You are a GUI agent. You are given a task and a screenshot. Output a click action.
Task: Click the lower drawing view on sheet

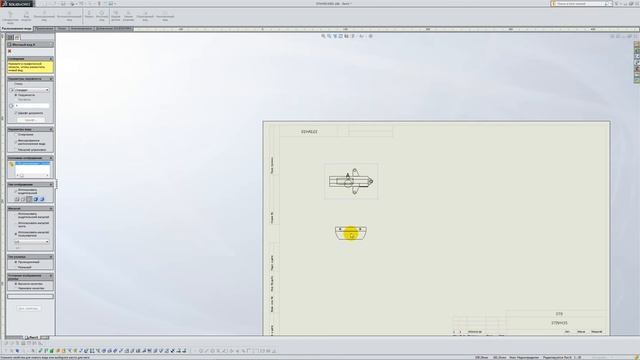tap(351, 233)
